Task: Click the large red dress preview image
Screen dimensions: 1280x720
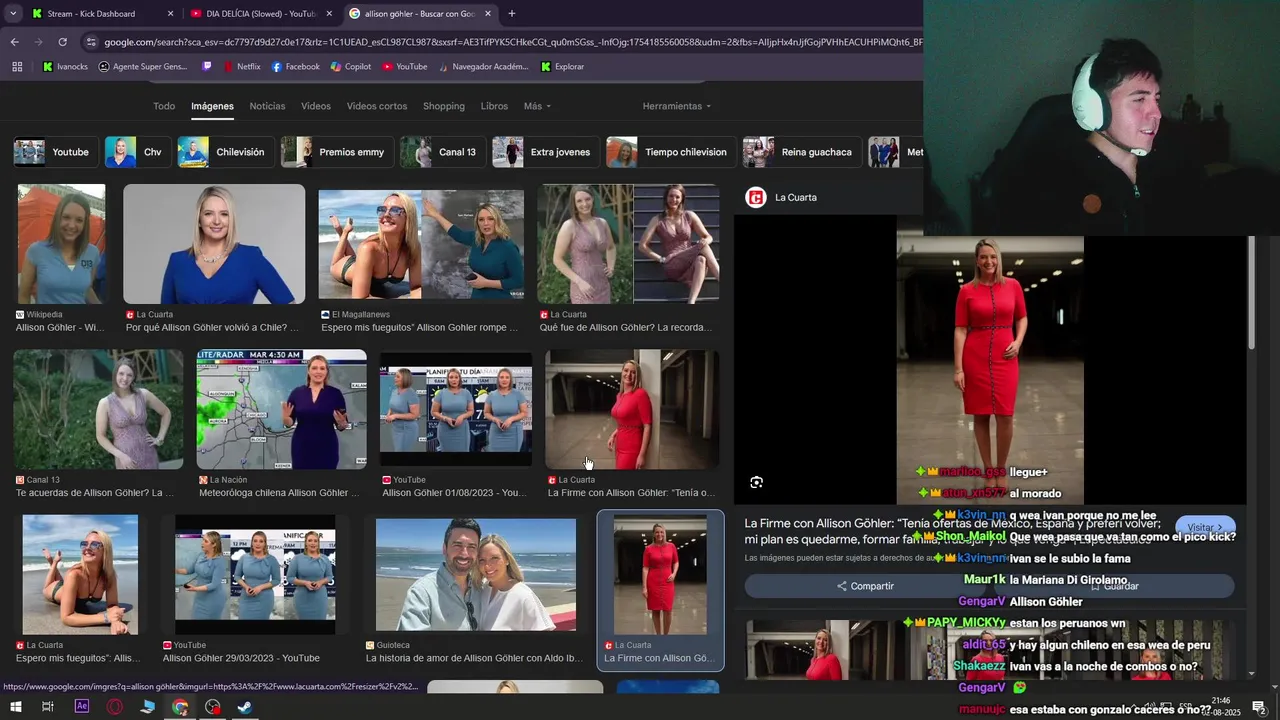Action: (990, 370)
